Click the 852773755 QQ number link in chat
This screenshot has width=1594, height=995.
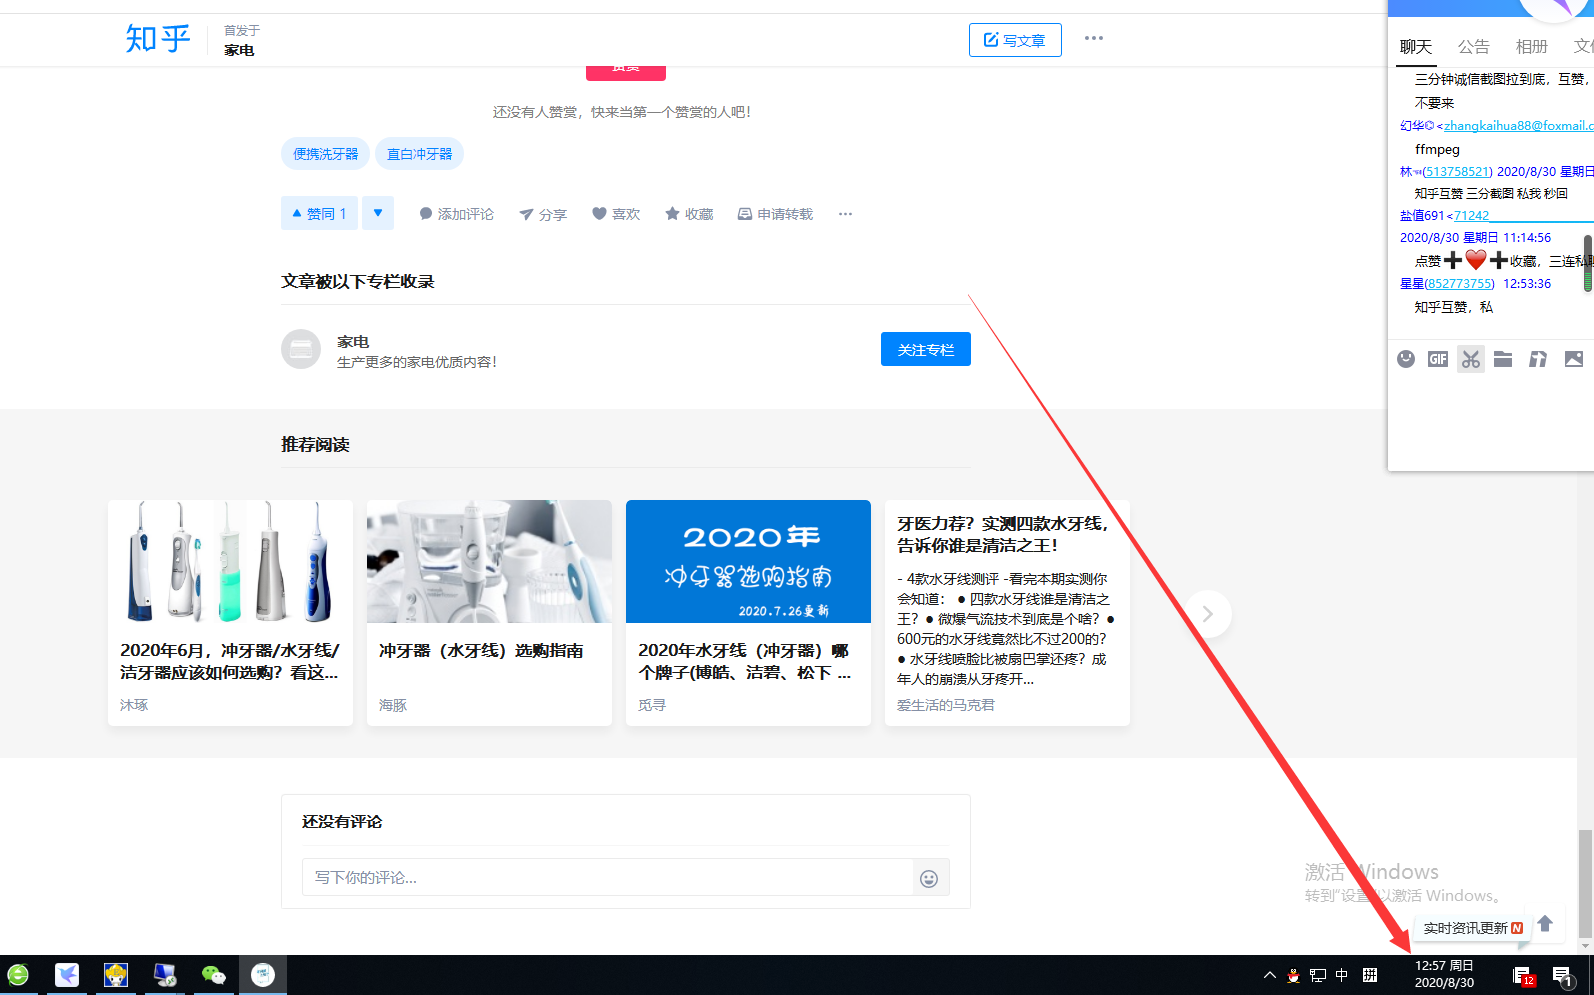click(1460, 284)
